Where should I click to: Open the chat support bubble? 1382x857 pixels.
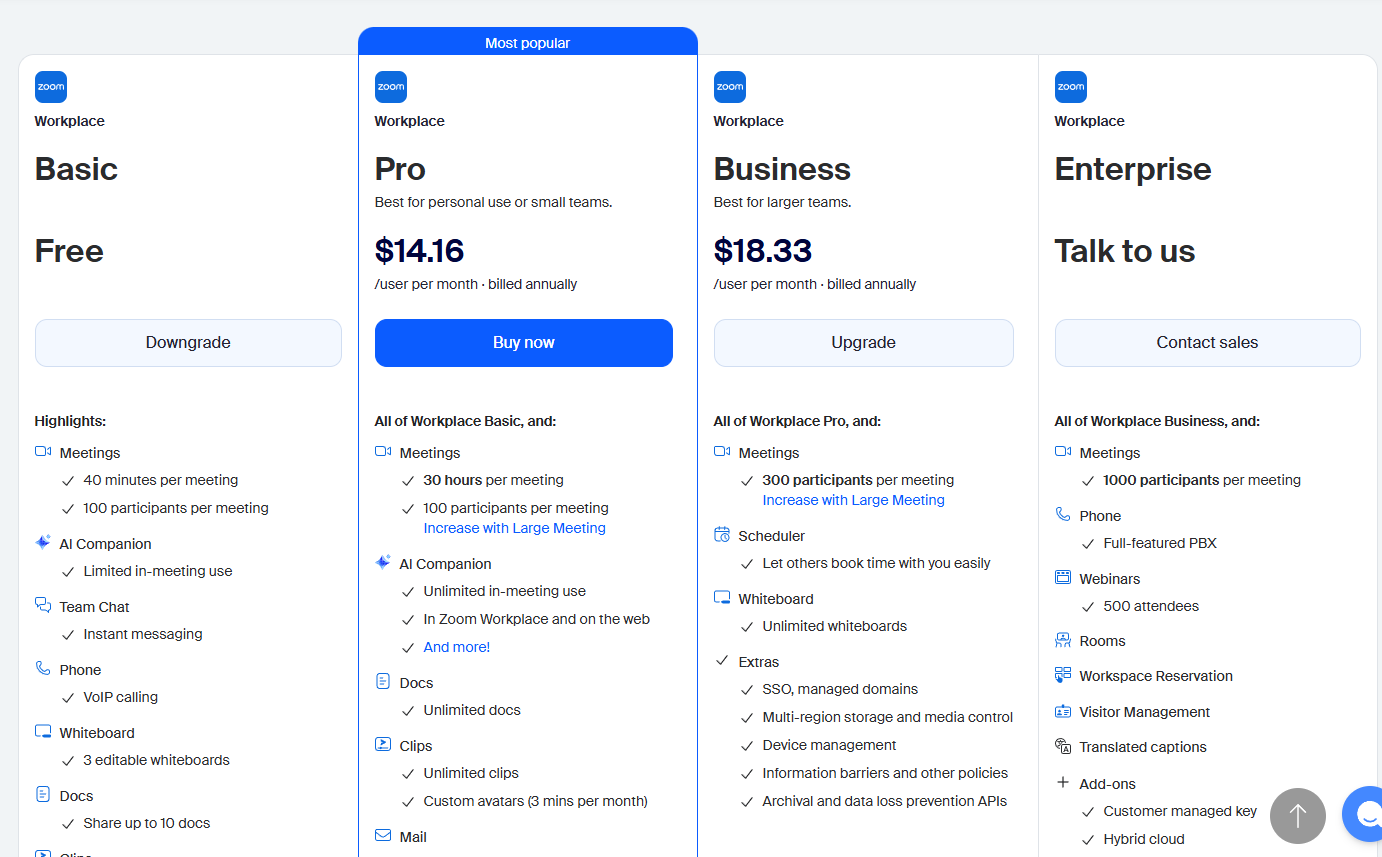point(1364,815)
